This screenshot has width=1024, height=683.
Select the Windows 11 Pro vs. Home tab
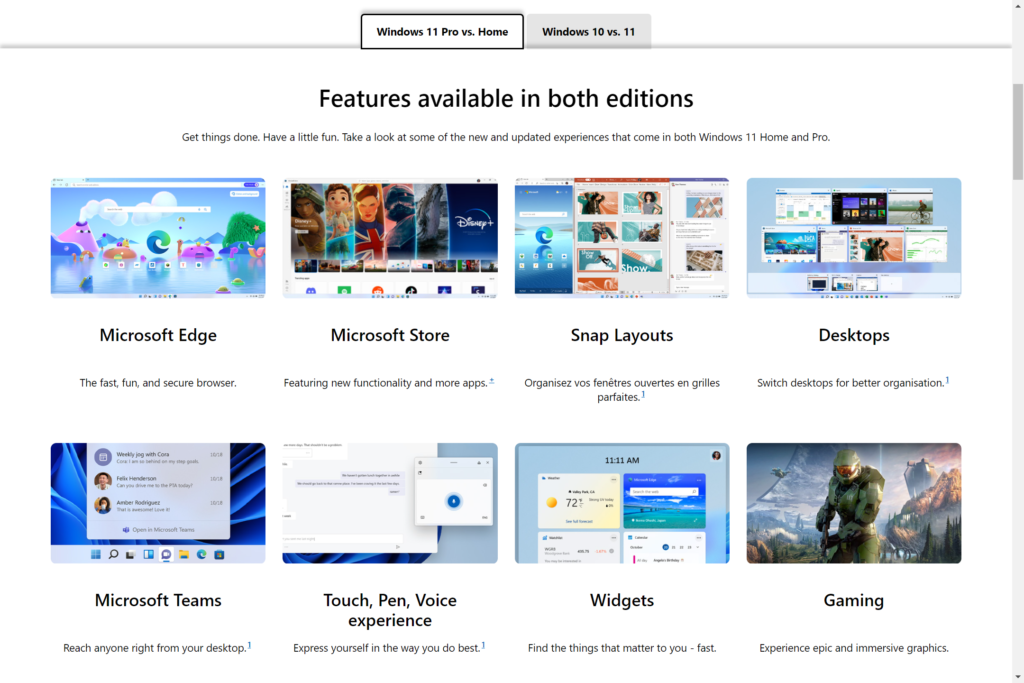tap(442, 32)
